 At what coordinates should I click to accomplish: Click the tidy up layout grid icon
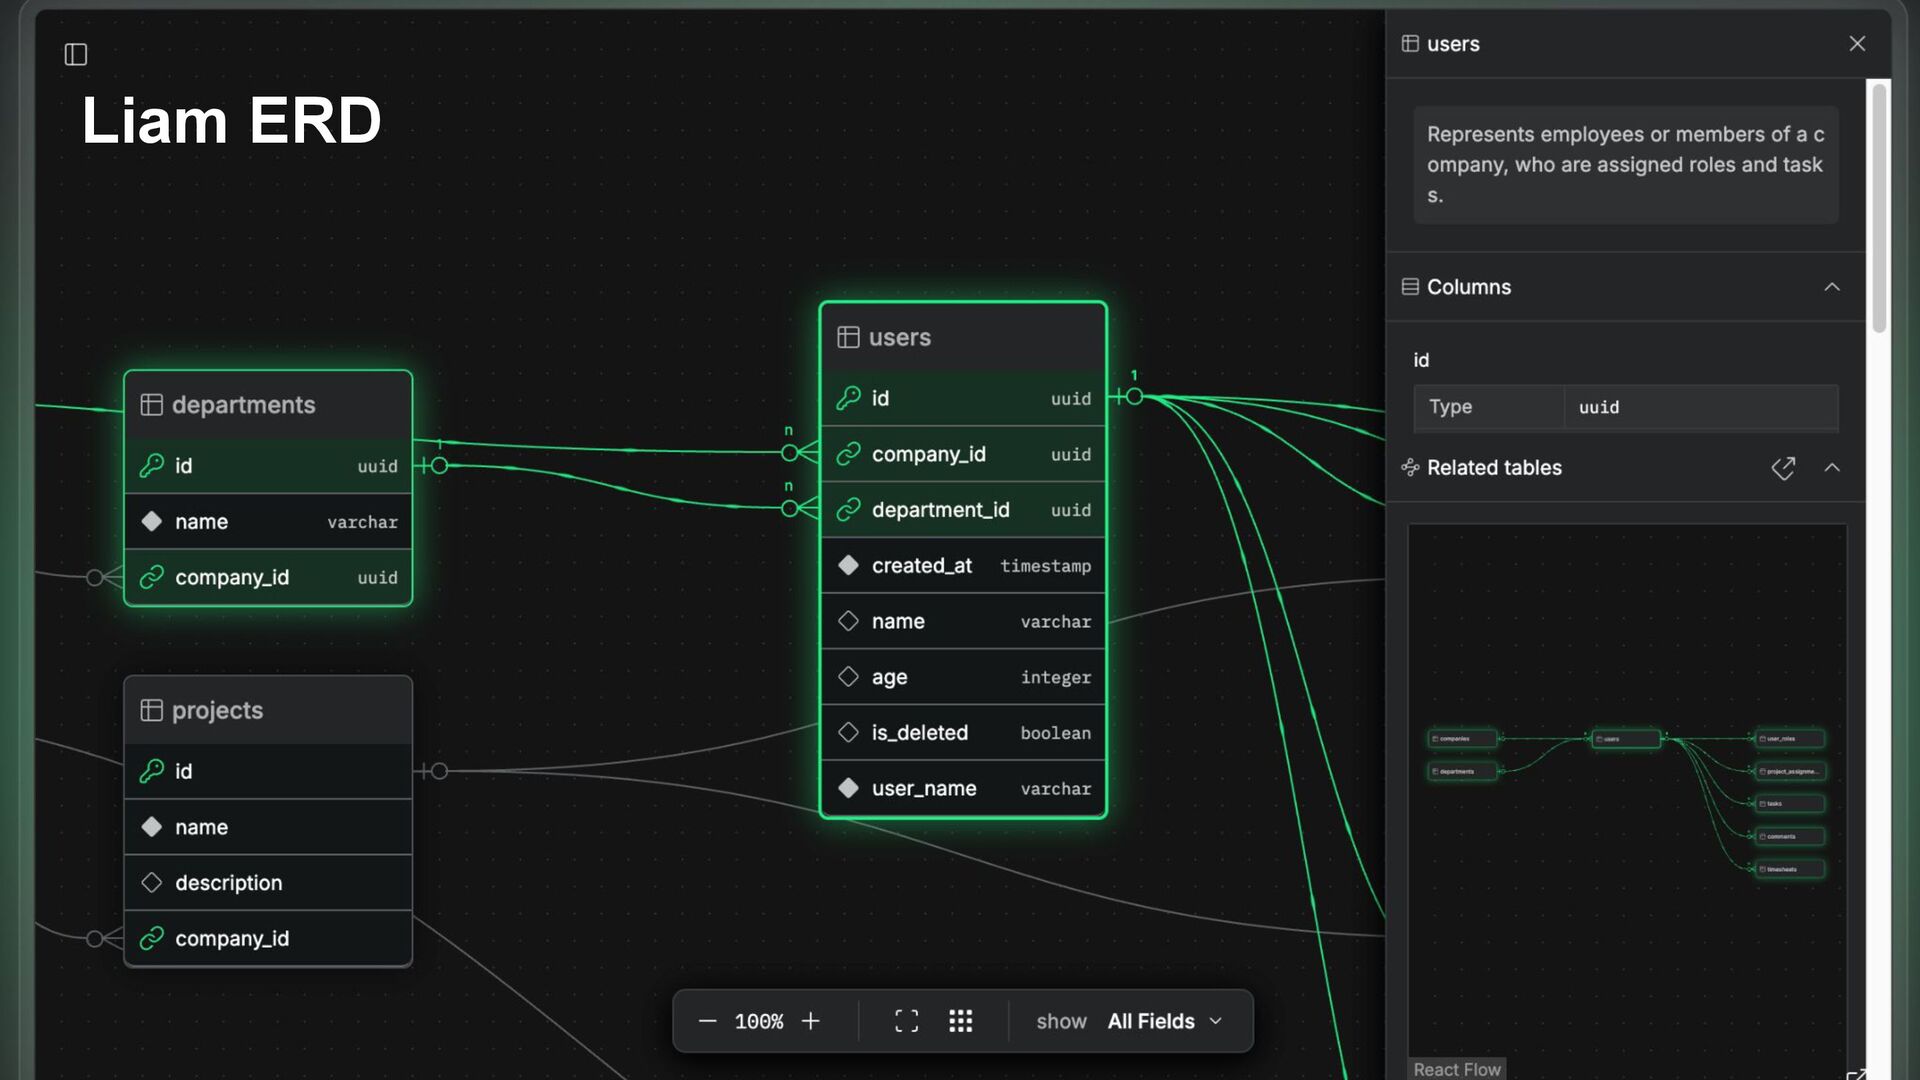point(960,1021)
